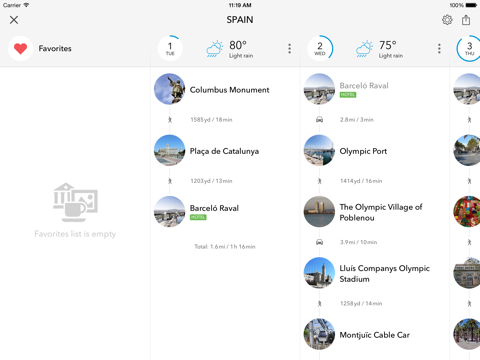Tap the car icon below Barceló Raval
This screenshot has height=360, width=480.
click(319, 120)
